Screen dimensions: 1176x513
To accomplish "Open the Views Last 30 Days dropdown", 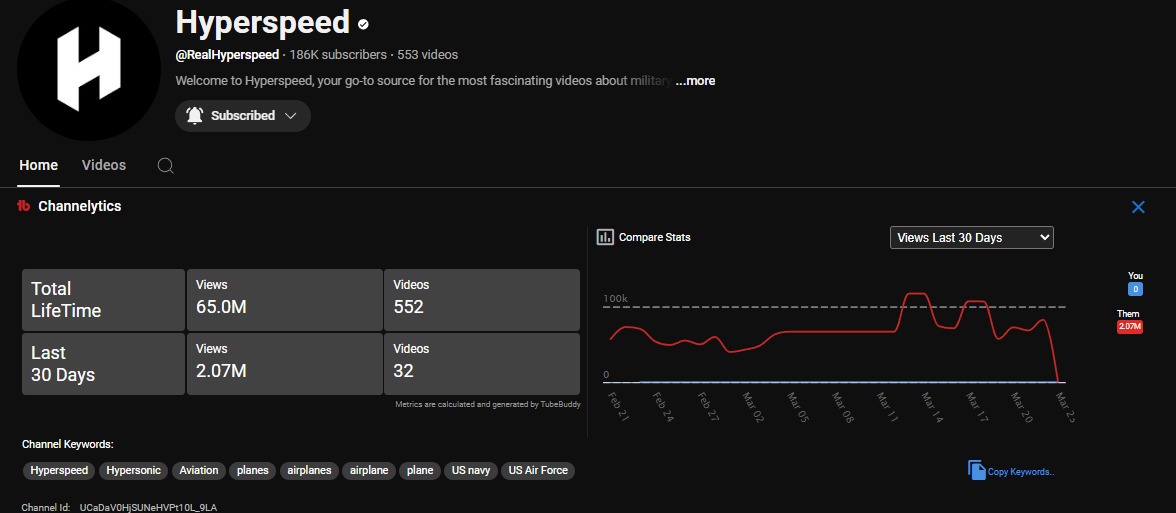I will tap(971, 237).
